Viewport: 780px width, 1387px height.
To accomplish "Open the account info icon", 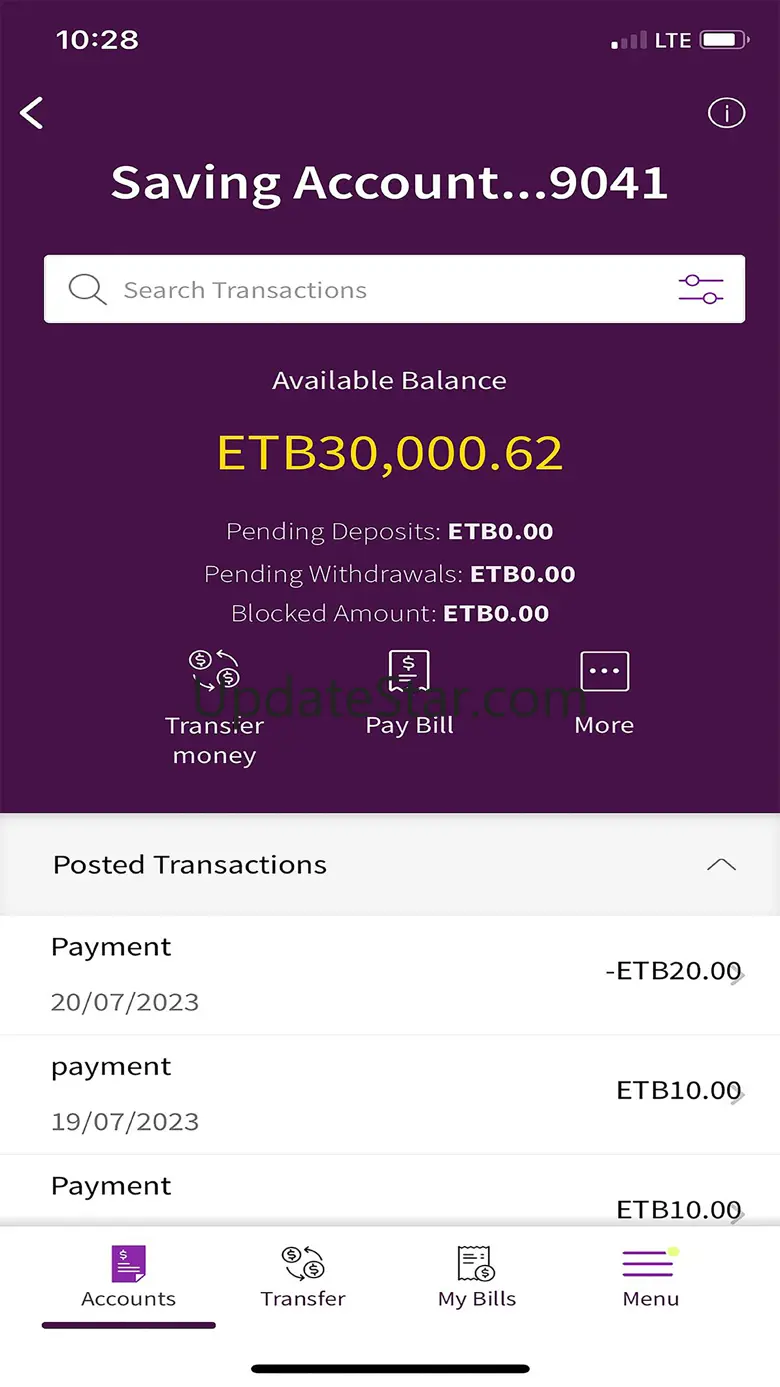I will pos(726,113).
